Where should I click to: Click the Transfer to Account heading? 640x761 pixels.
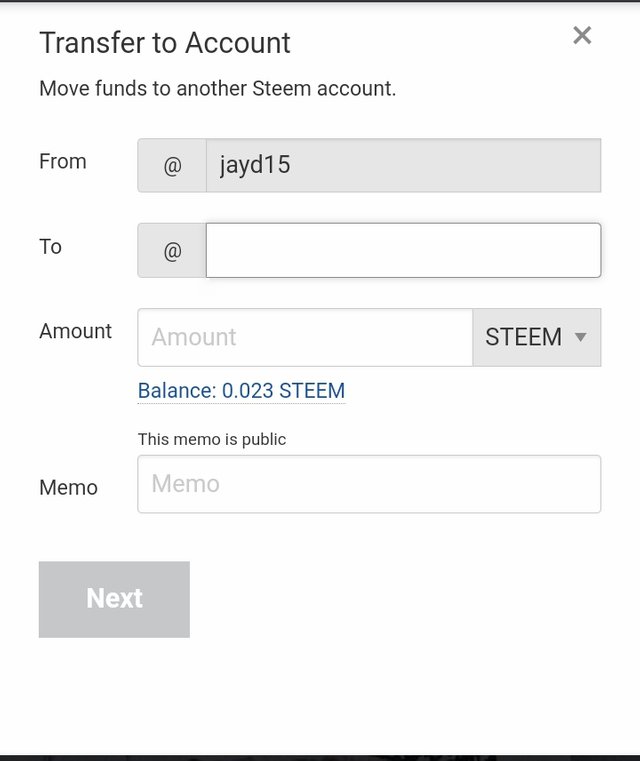[165, 43]
